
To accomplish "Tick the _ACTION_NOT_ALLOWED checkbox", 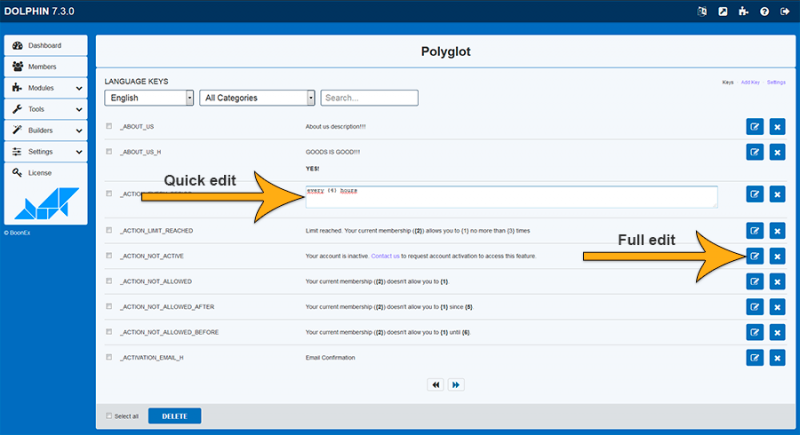I will 109,281.
